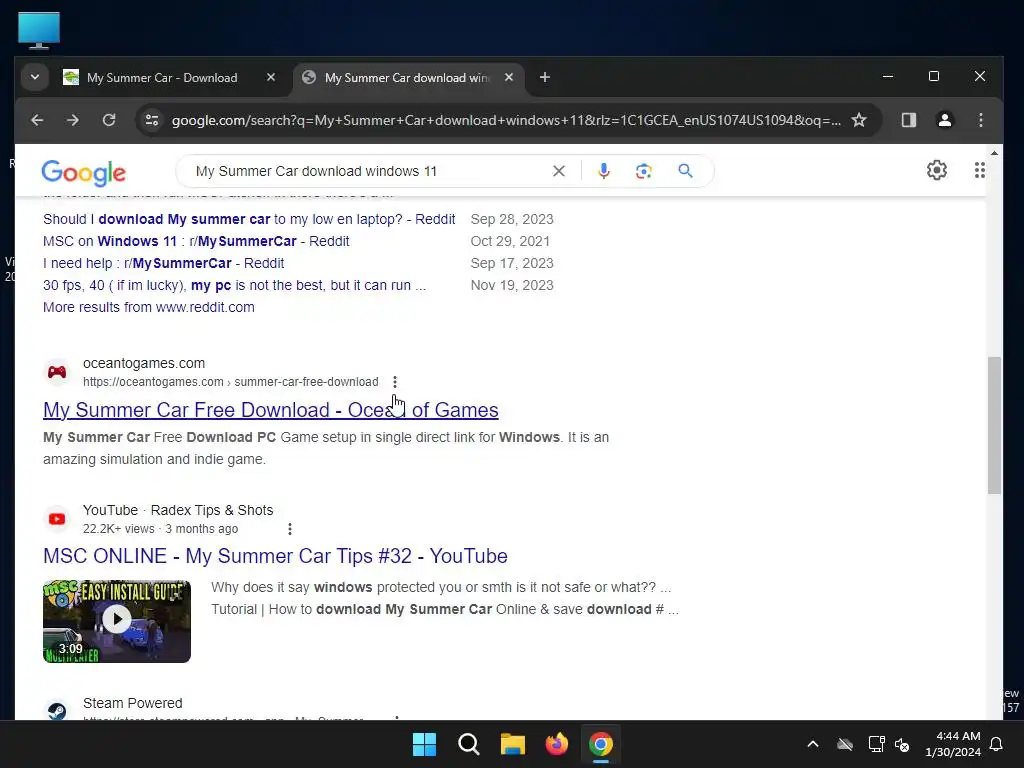This screenshot has width=1024, height=768.
Task: Open My Summer Car Free Download - Ocean of Games
Action: [x=270, y=410]
